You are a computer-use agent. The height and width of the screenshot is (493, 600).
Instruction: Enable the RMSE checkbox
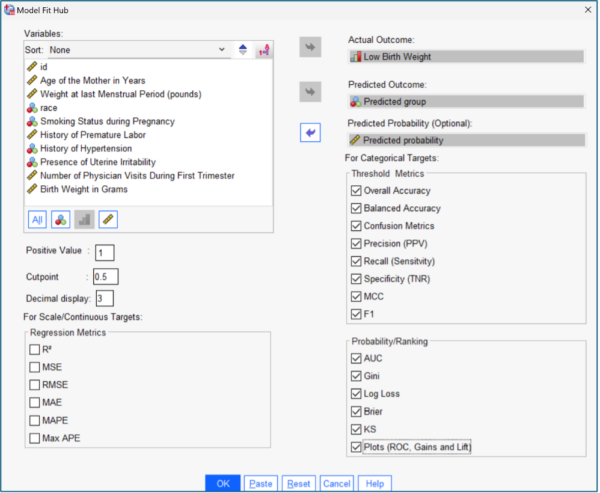coord(34,385)
